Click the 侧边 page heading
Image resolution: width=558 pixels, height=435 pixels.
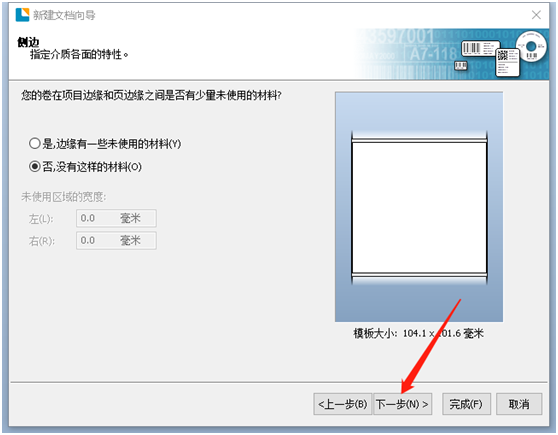pyautogui.click(x=28, y=42)
